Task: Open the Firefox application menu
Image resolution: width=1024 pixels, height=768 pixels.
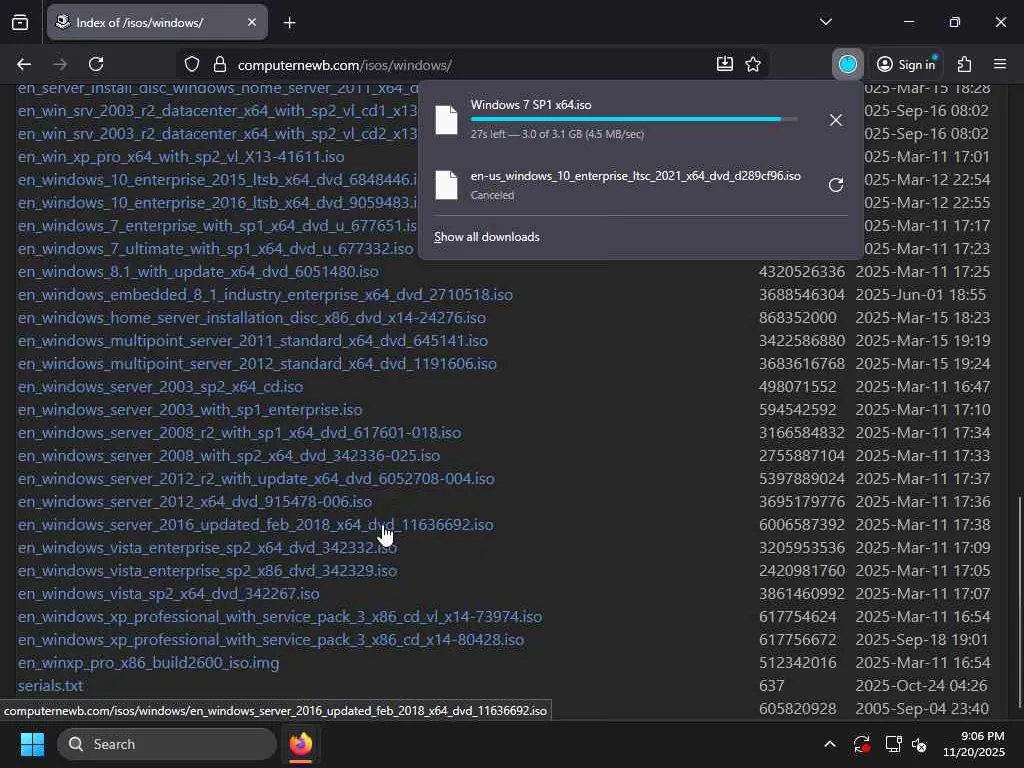Action: pyautogui.click(x=1000, y=64)
